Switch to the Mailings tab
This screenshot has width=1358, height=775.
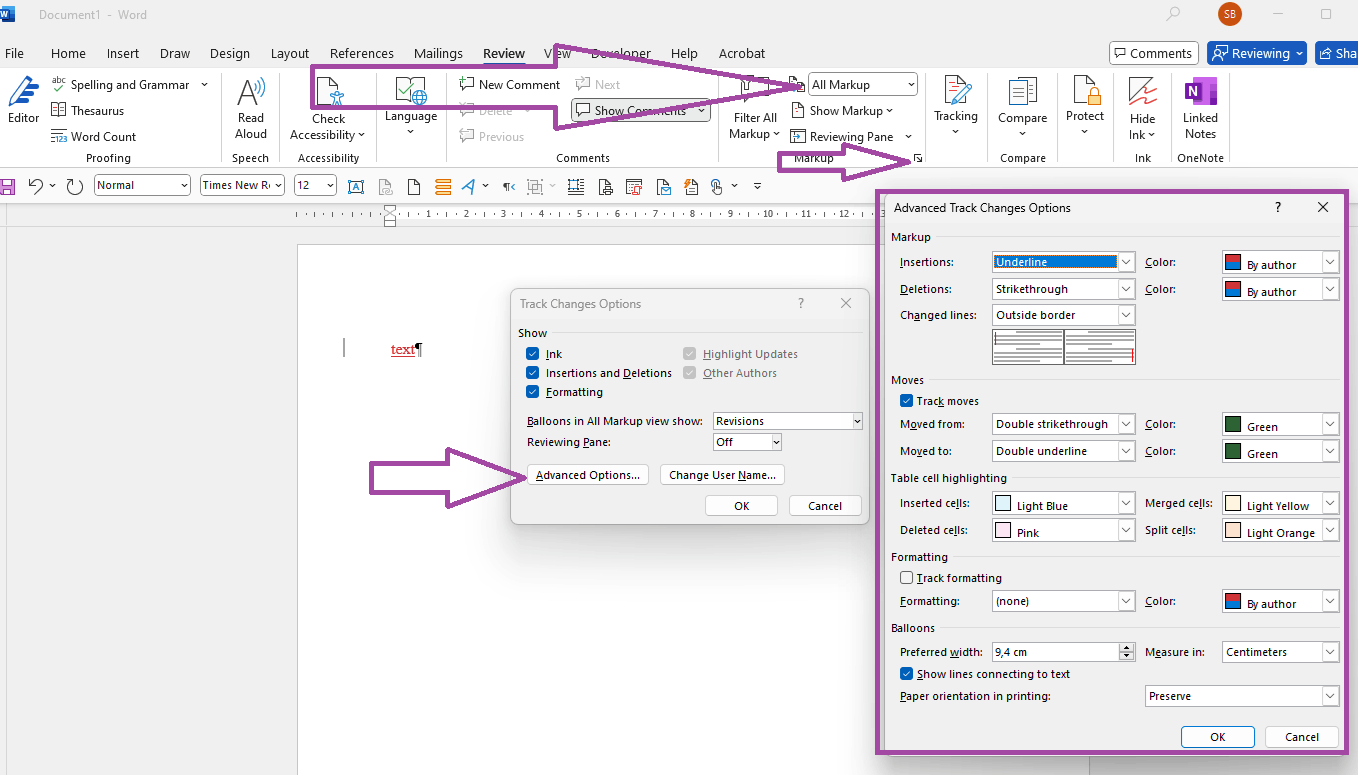coord(438,53)
